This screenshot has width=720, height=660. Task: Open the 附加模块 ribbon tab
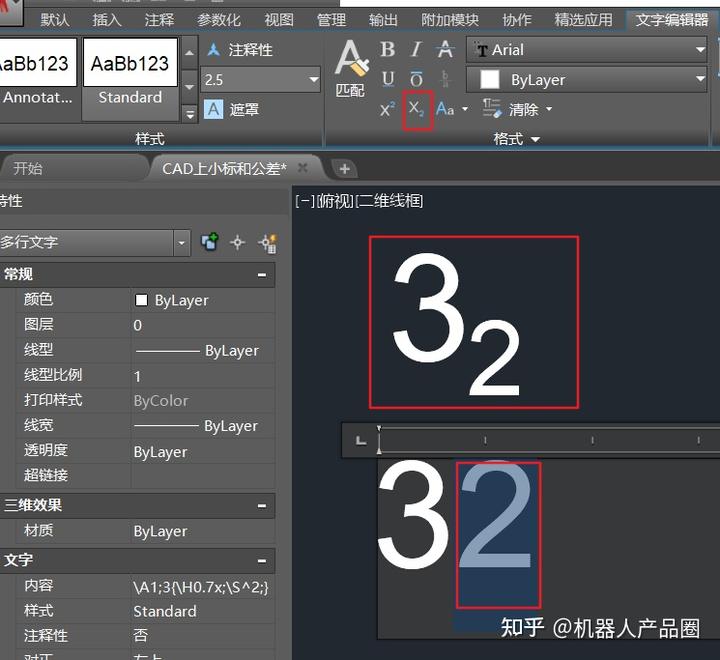click(450, 20)
